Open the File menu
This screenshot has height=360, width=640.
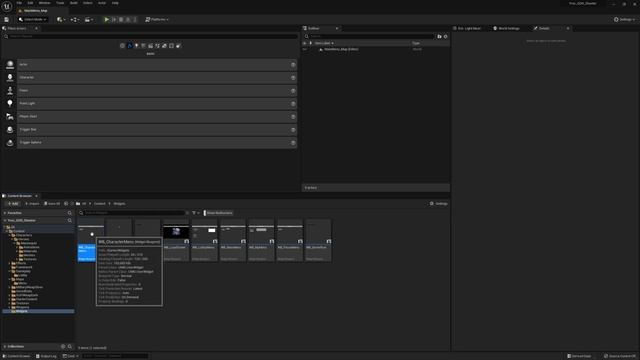pyautogui.click(x=19, y=3)
